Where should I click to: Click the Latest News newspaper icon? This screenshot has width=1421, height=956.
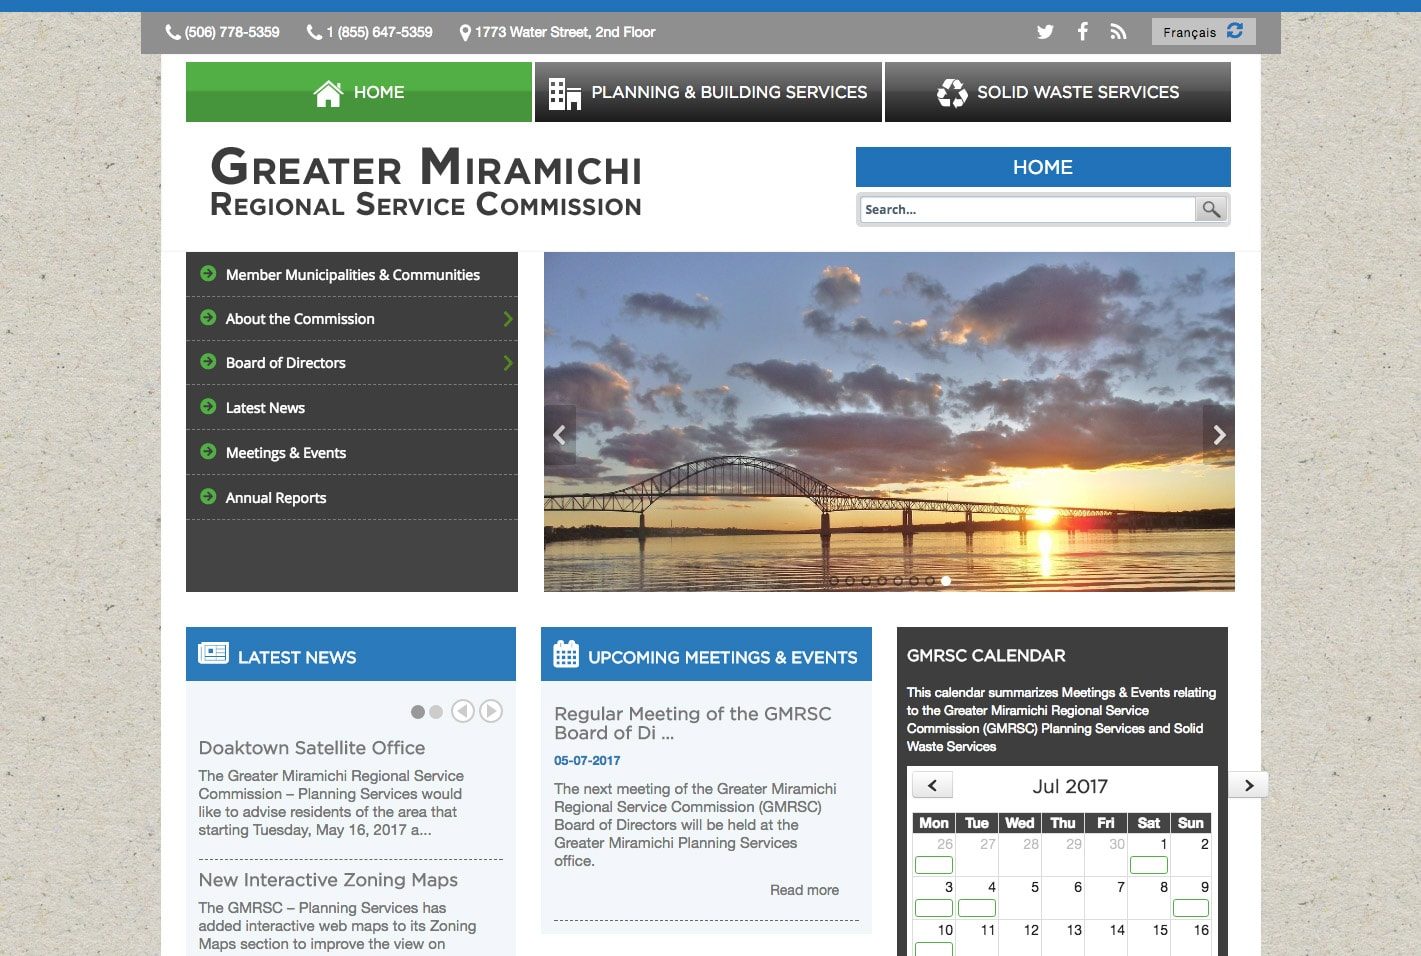[213, 654]
